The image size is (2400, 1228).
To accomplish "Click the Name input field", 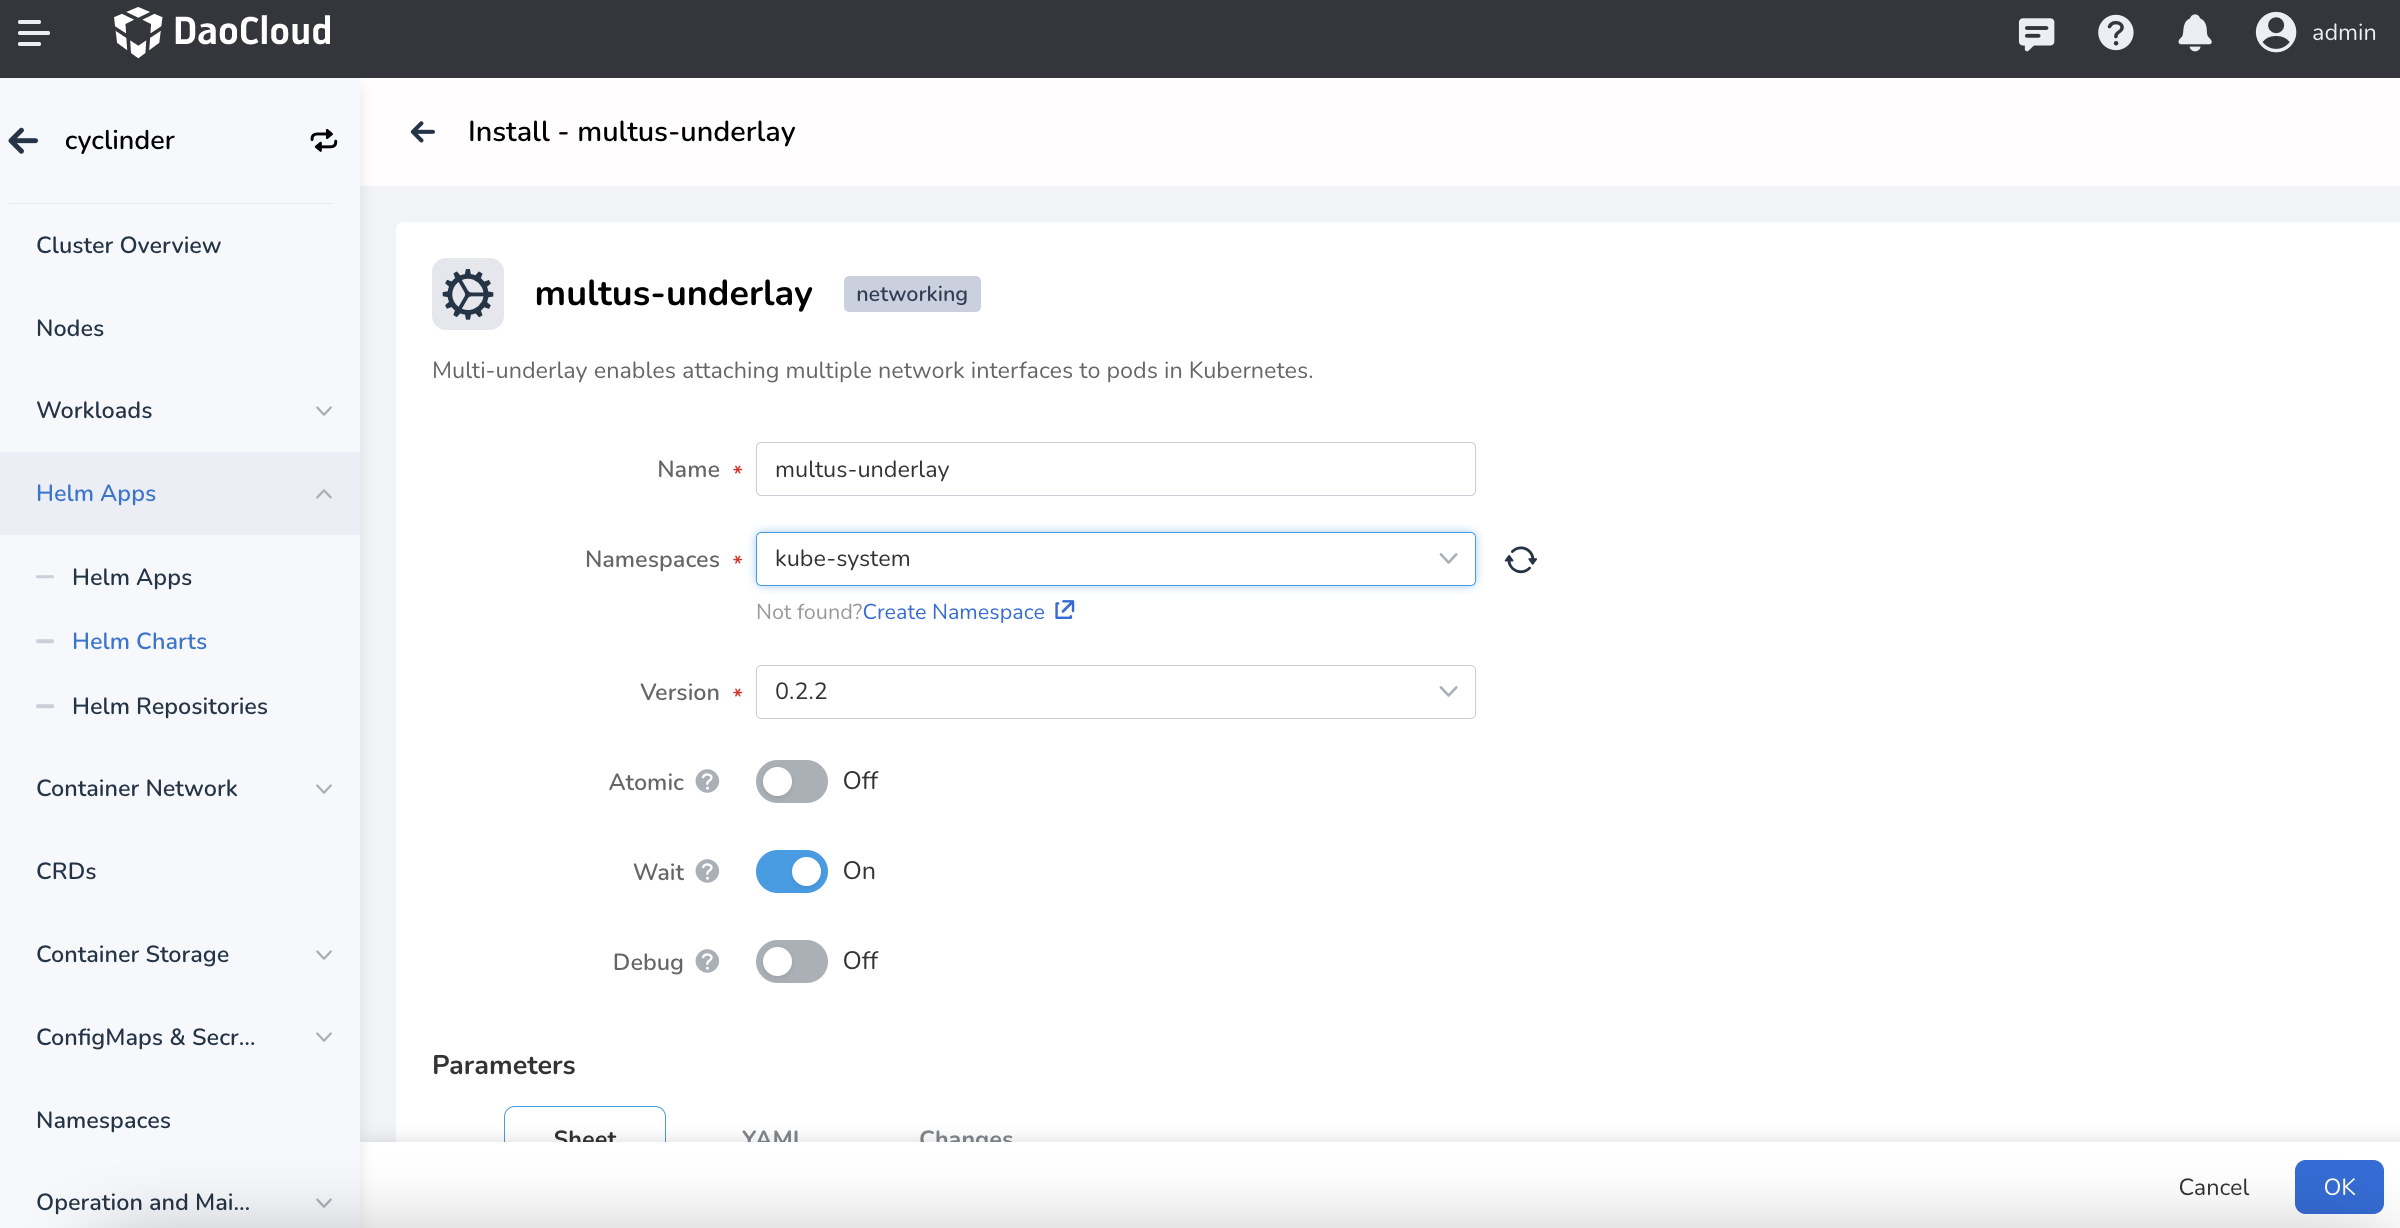I will point(1115,469).
